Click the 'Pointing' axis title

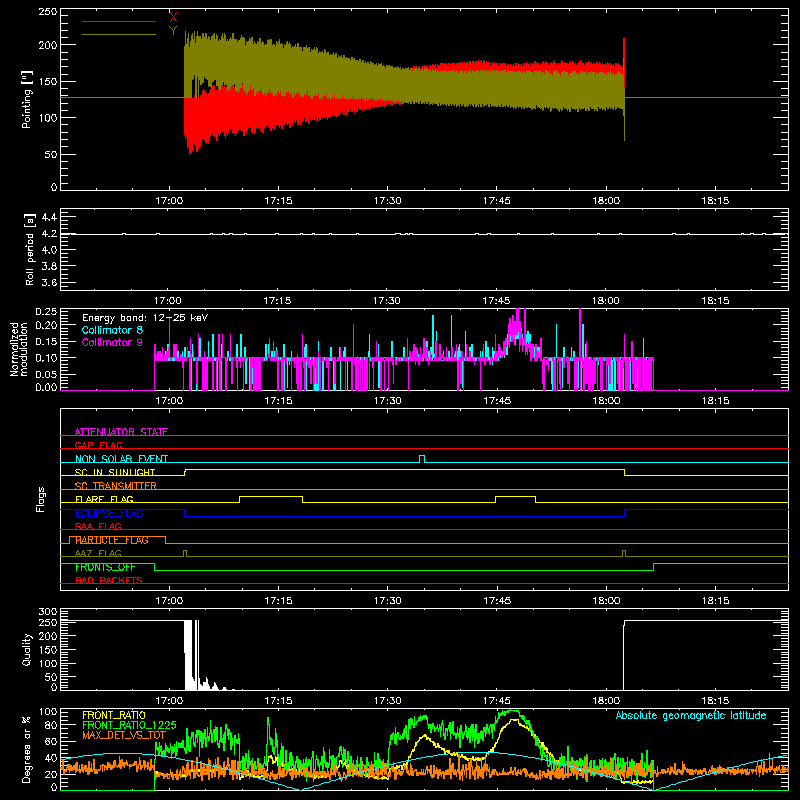tap(27, 99)
